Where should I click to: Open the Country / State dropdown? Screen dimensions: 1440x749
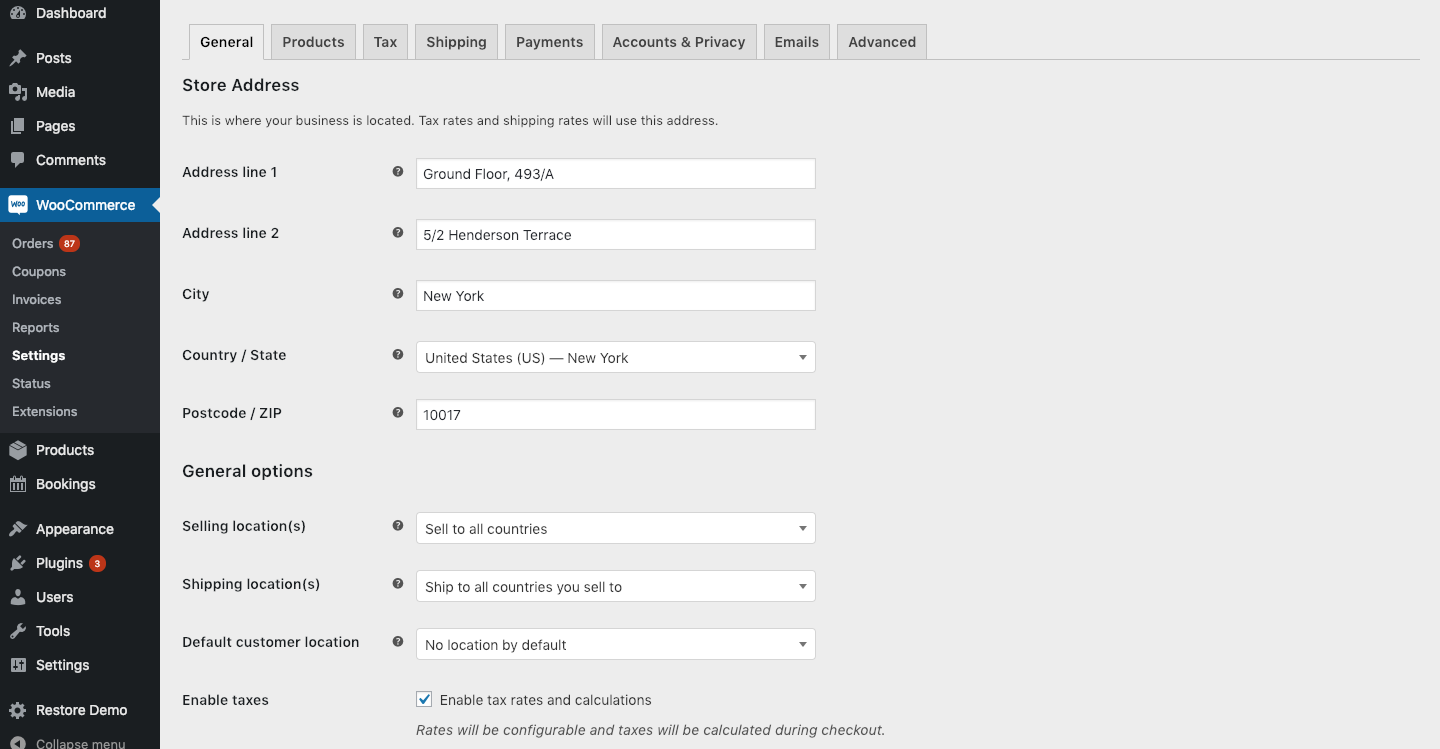point(615,358)
